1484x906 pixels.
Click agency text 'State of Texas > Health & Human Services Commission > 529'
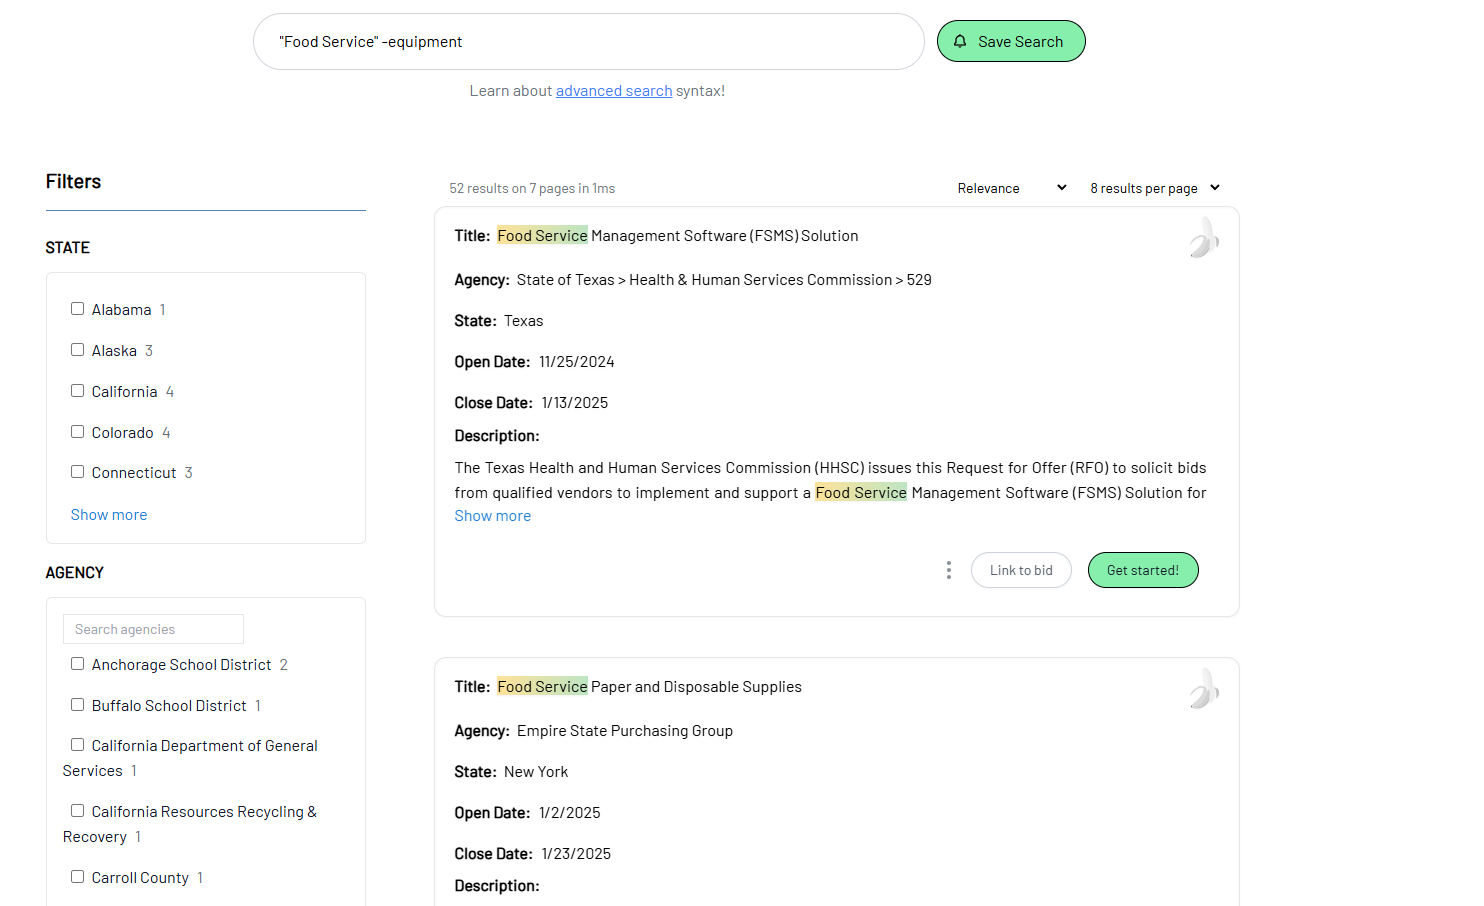coord(724,280)
